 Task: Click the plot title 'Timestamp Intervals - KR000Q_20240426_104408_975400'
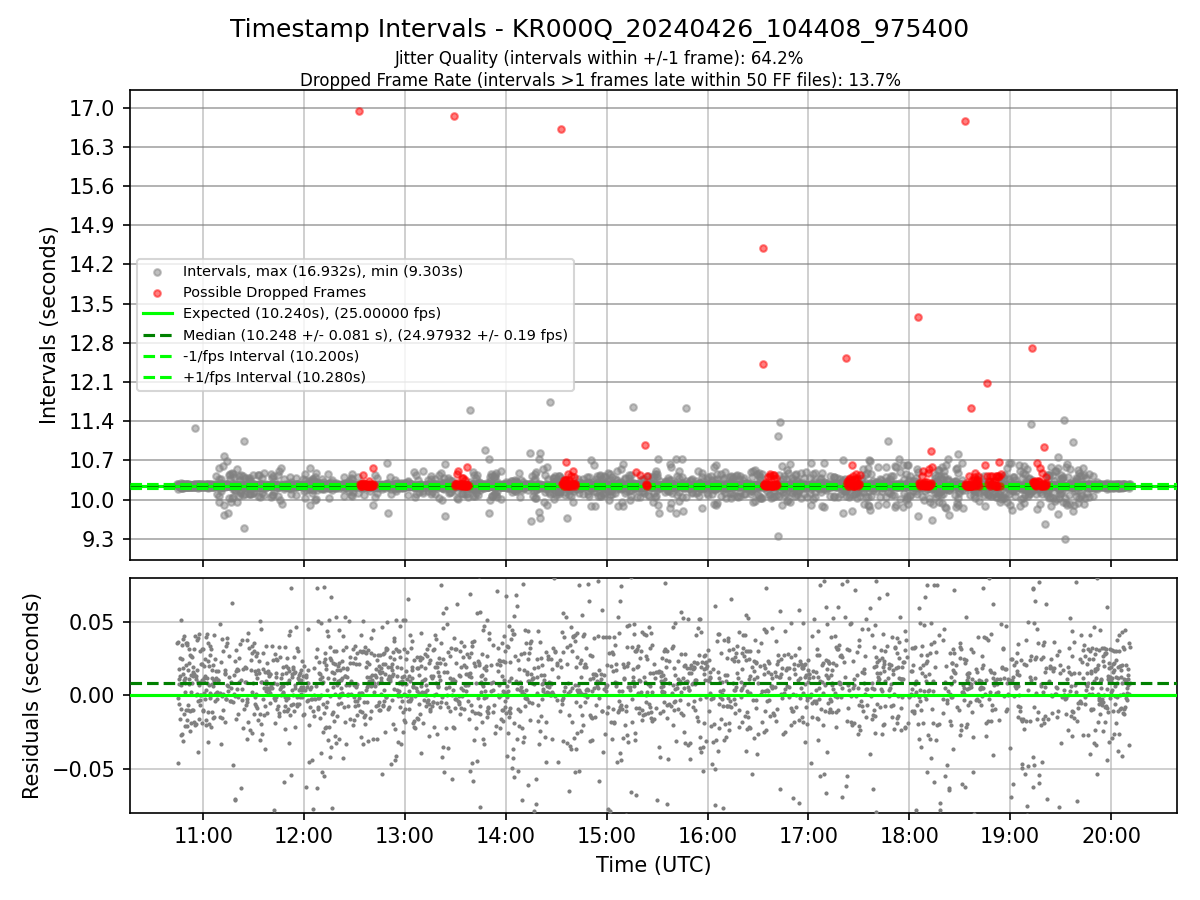click(599, 29)
